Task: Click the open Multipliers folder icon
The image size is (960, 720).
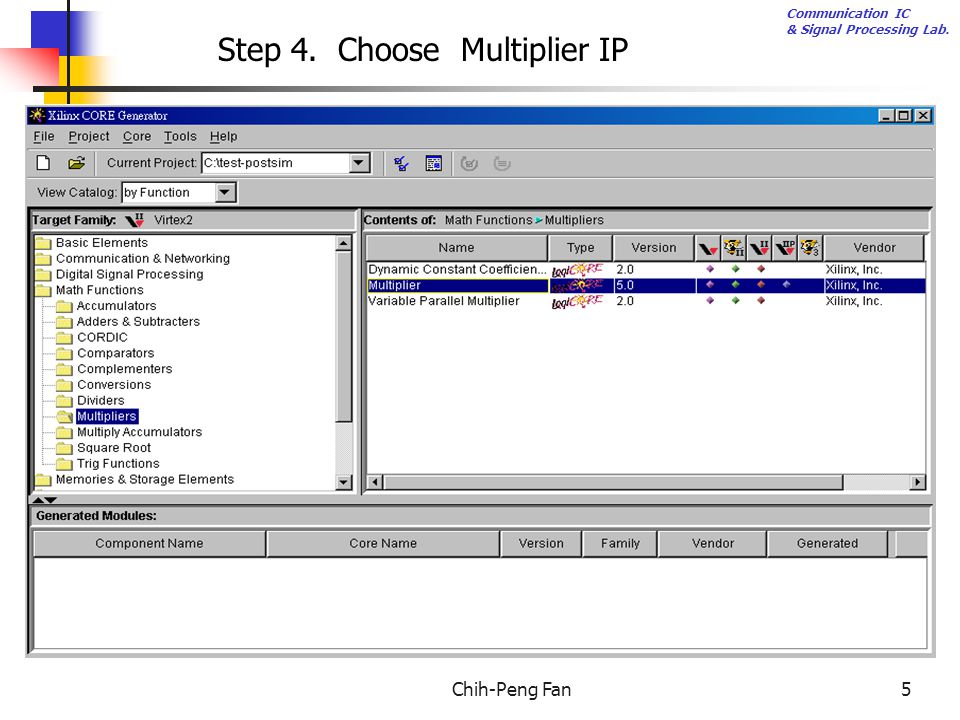Action: pyautogui.click(x=64, y=417)
